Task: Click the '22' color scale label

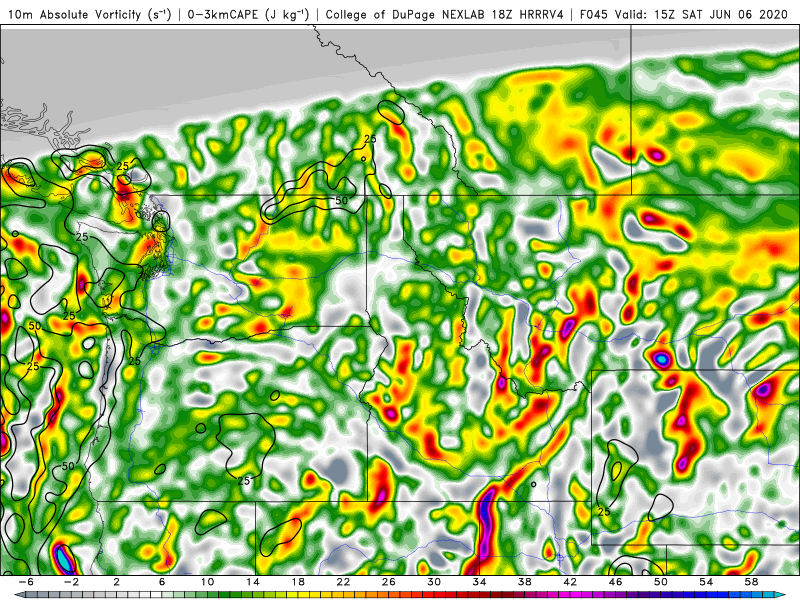Action: (343, 582)
